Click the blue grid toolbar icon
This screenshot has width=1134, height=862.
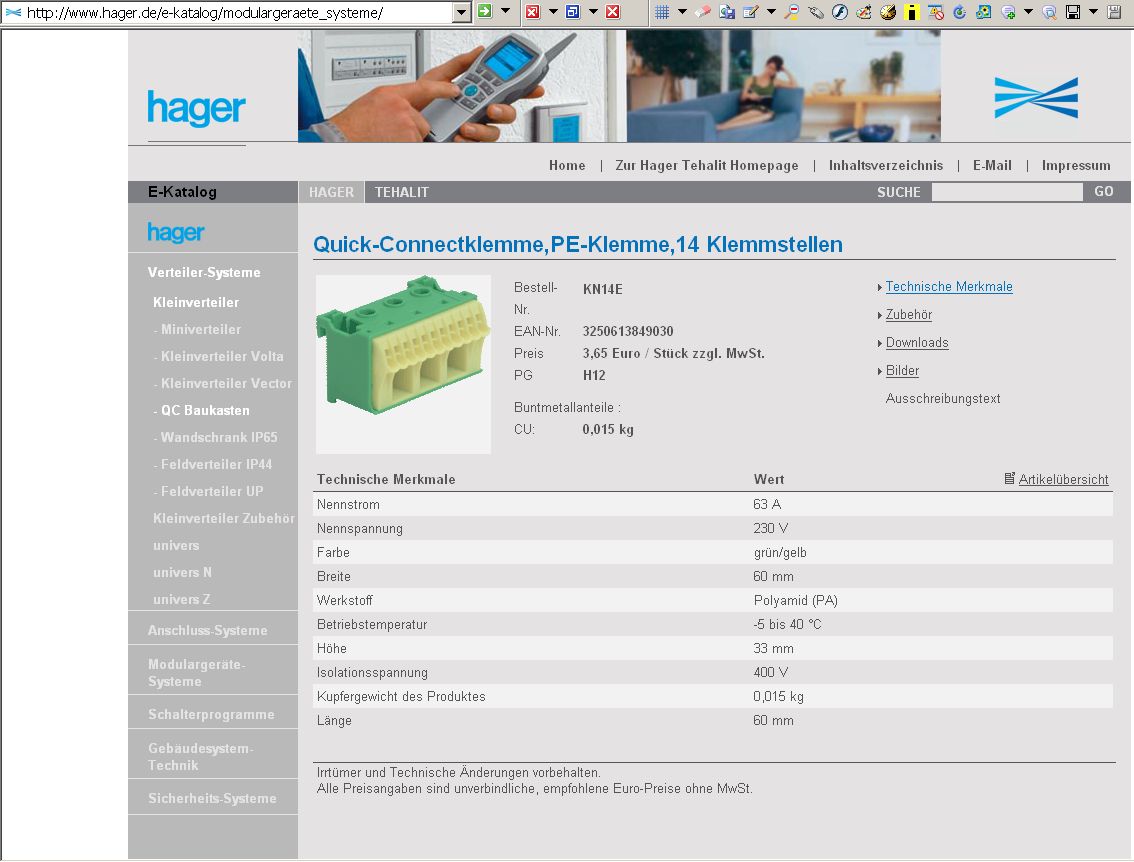click(x=662, y=12)
